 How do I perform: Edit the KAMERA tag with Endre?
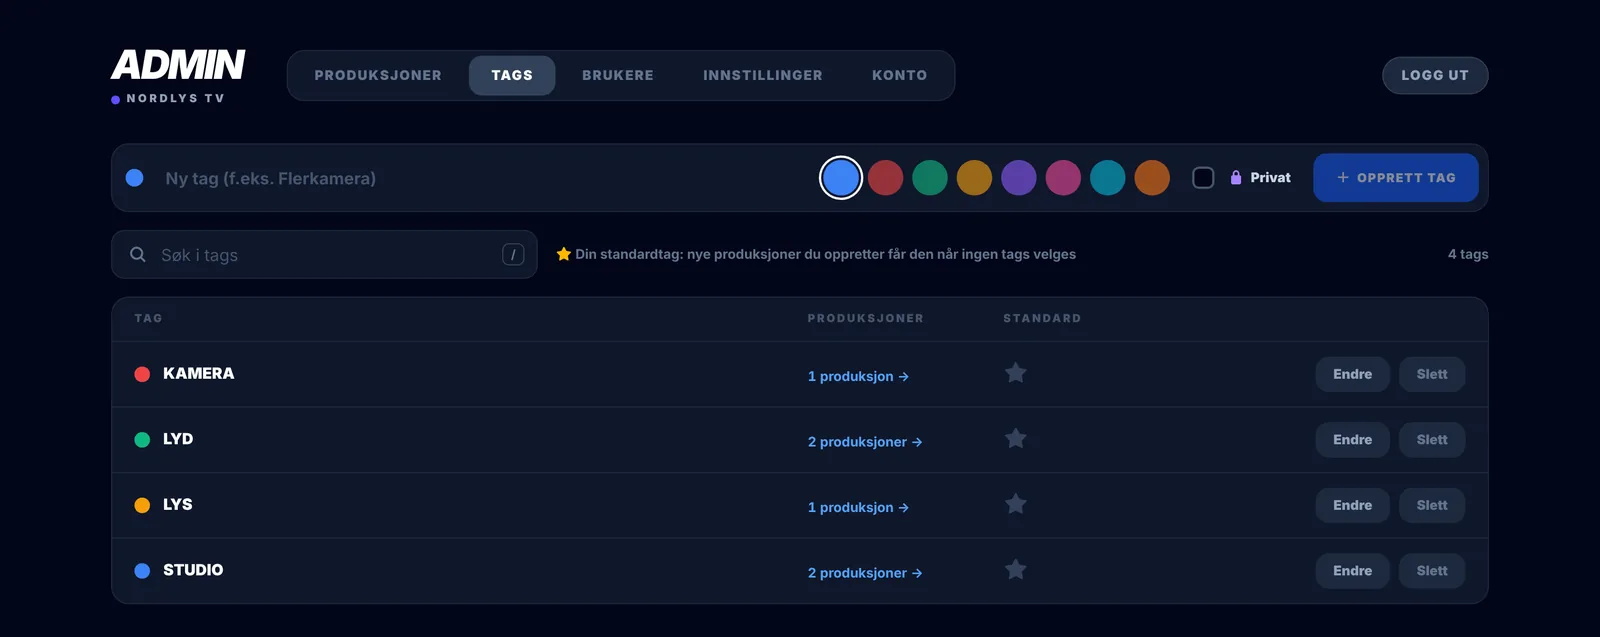pos(1352,374)
